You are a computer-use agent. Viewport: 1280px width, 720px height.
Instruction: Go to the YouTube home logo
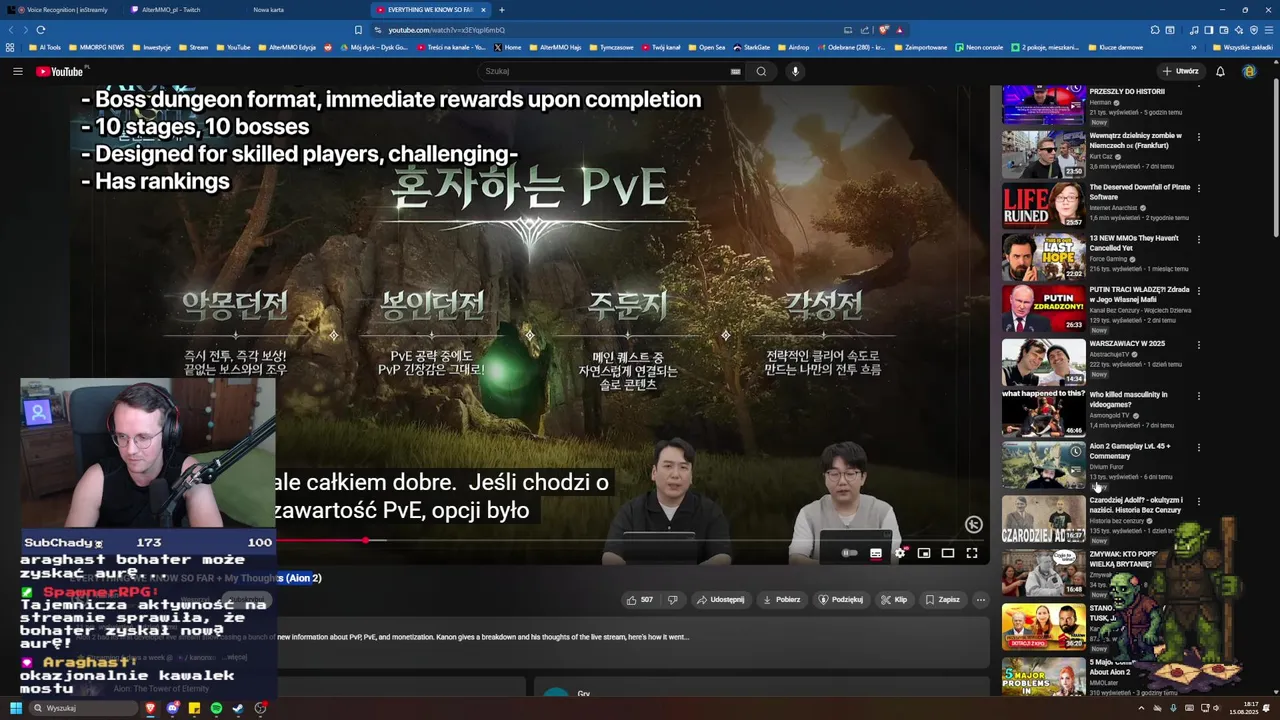point(61,71)
